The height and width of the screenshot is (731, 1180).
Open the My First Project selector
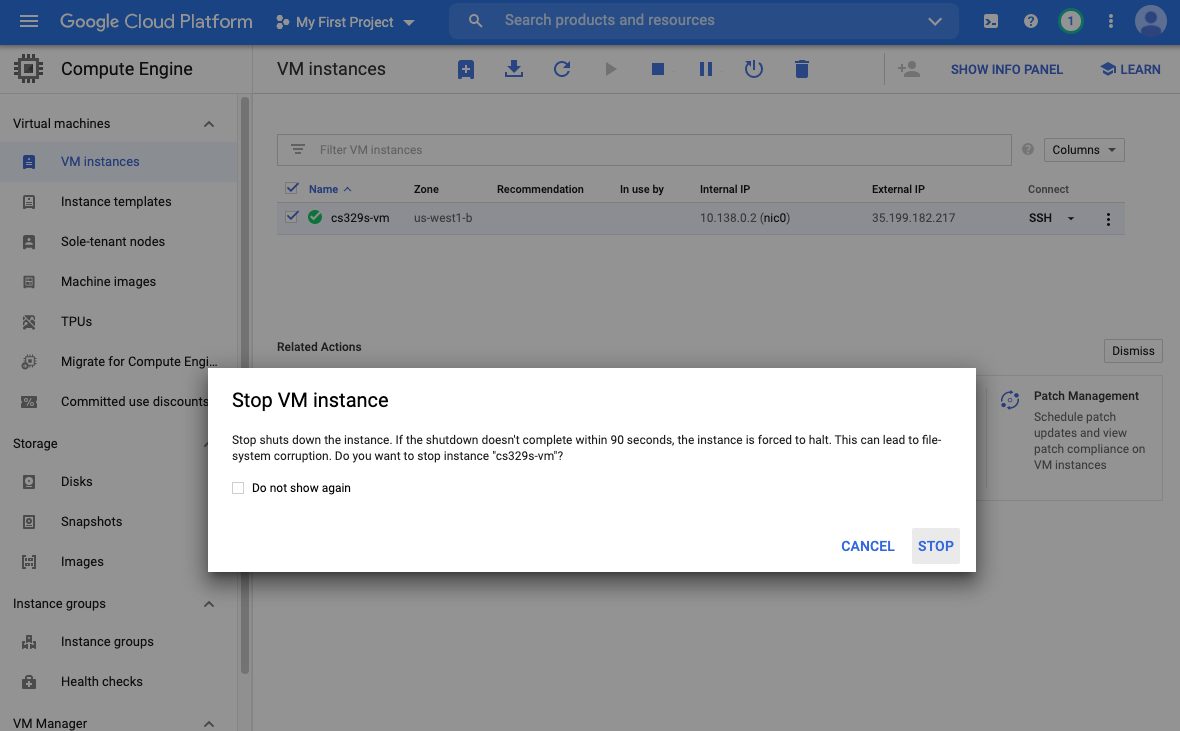pyautogui.click(x=345, y=22)
